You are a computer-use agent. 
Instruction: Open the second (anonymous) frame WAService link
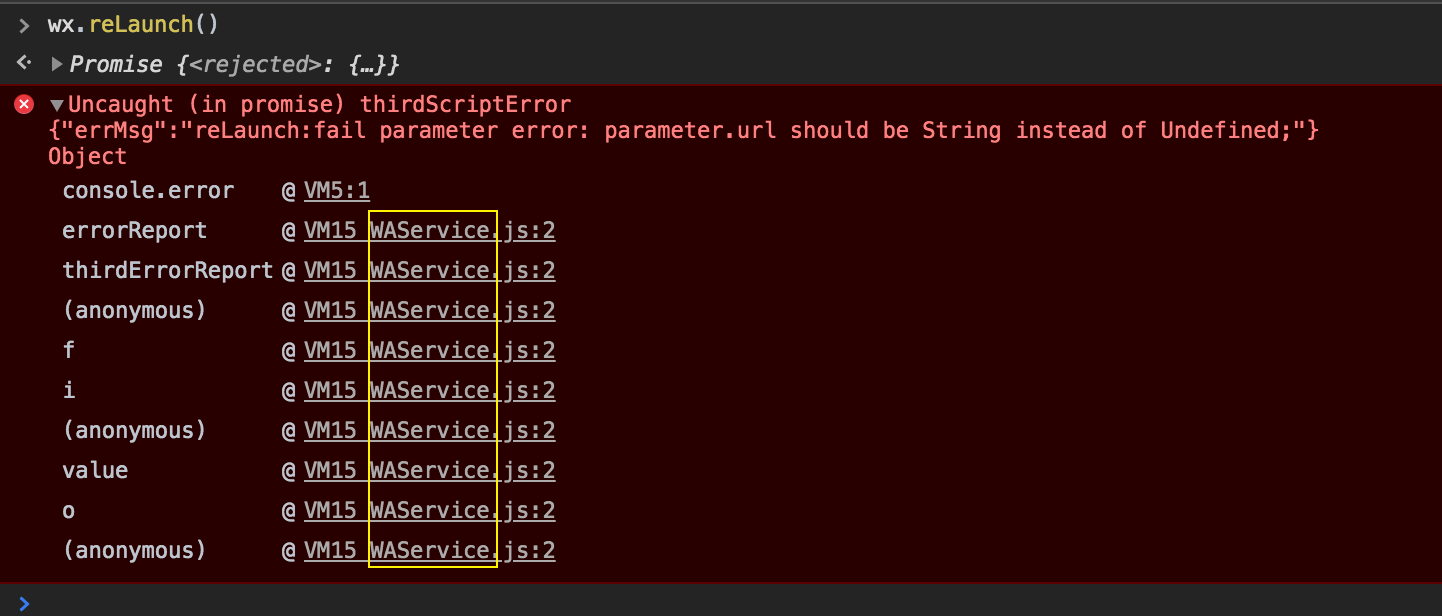pyautogui.click(x=430, y=431)
